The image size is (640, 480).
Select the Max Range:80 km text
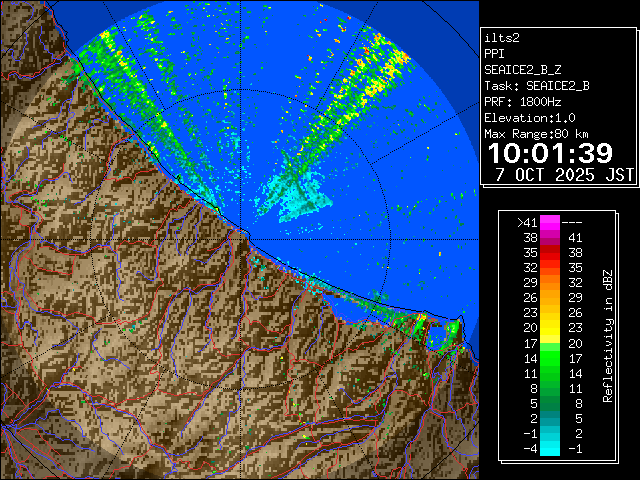click(536, 133)
